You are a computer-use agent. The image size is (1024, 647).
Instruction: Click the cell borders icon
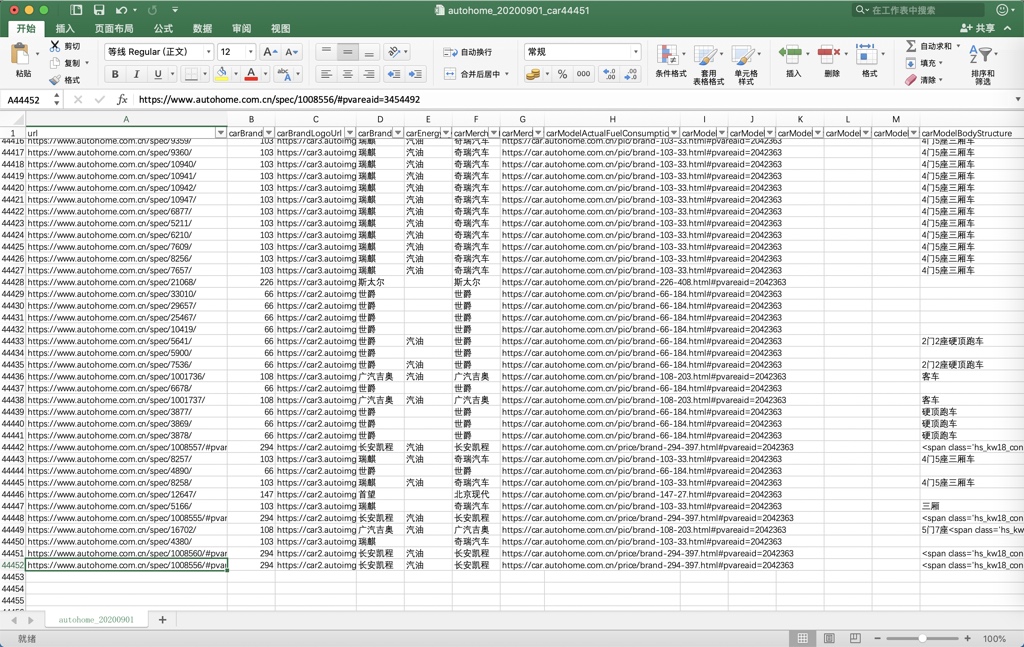(191, 74)
